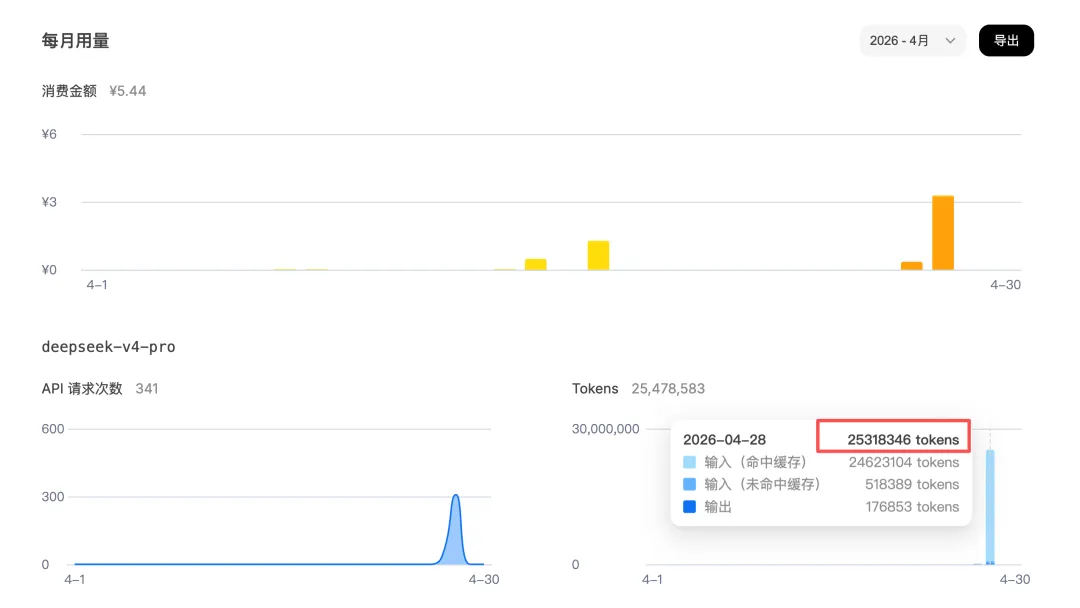1080x608 pixels.
Task: Click the 每月用量 section heading
Action: pos(75,41)
